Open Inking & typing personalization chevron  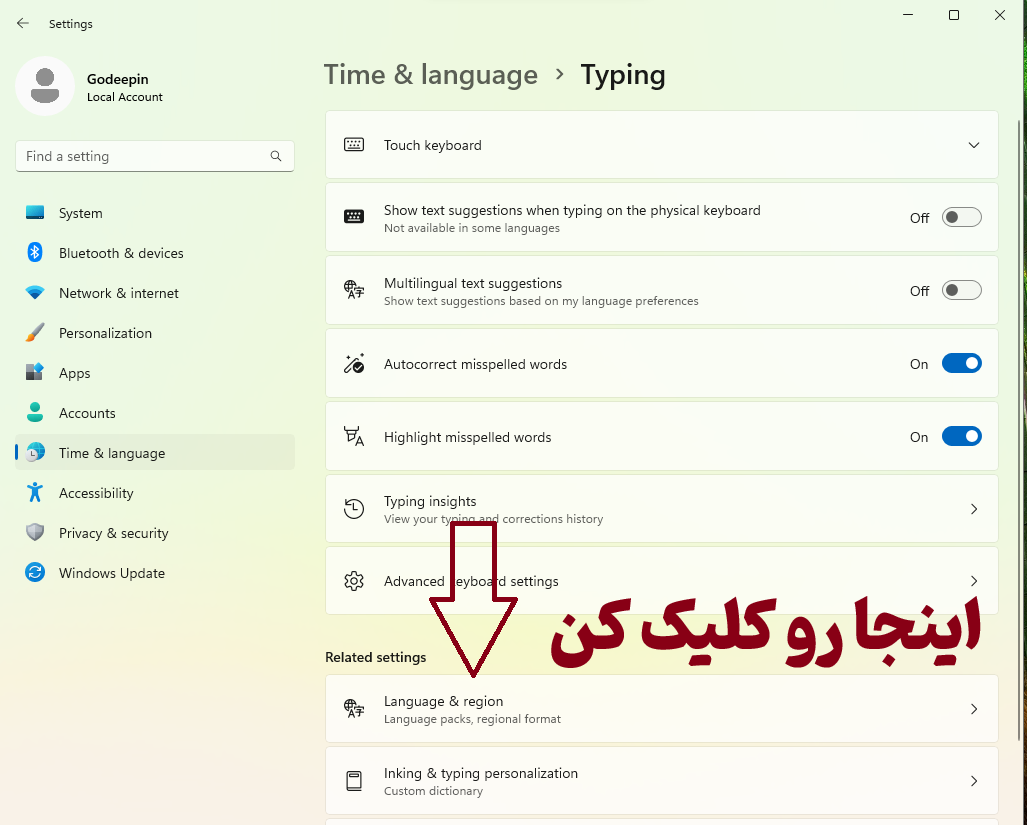974,780
